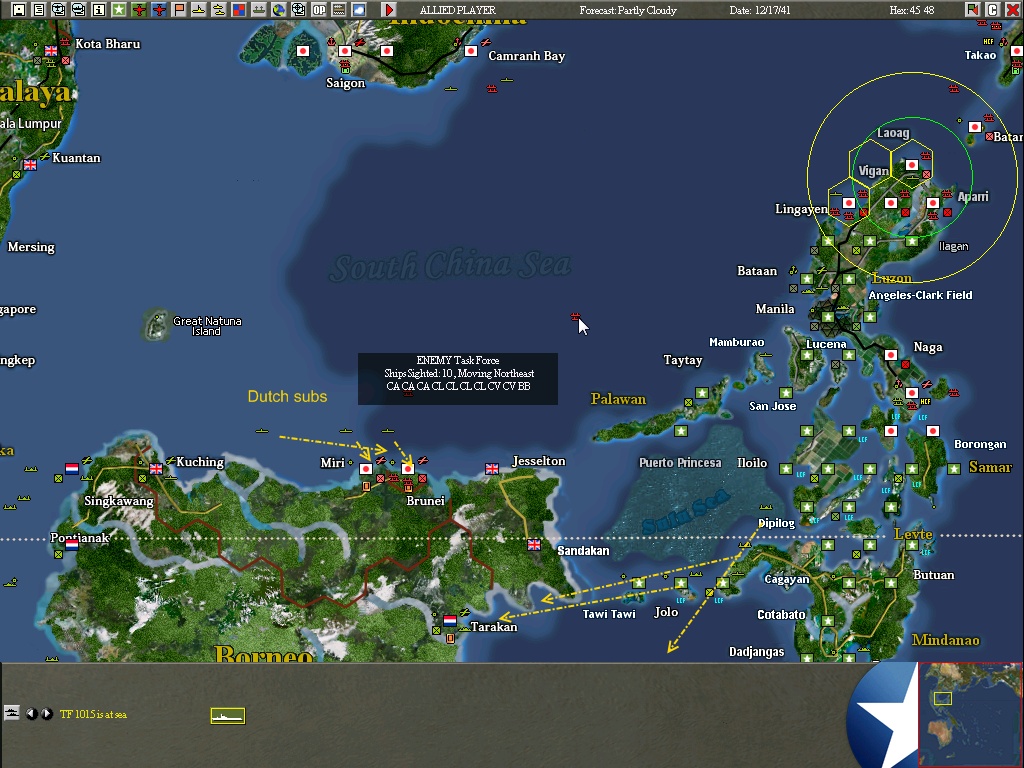The image size is (1024, 768).
Task: Click the 'Angeles-Clark Field' label
Action: (x=920, y=295)
